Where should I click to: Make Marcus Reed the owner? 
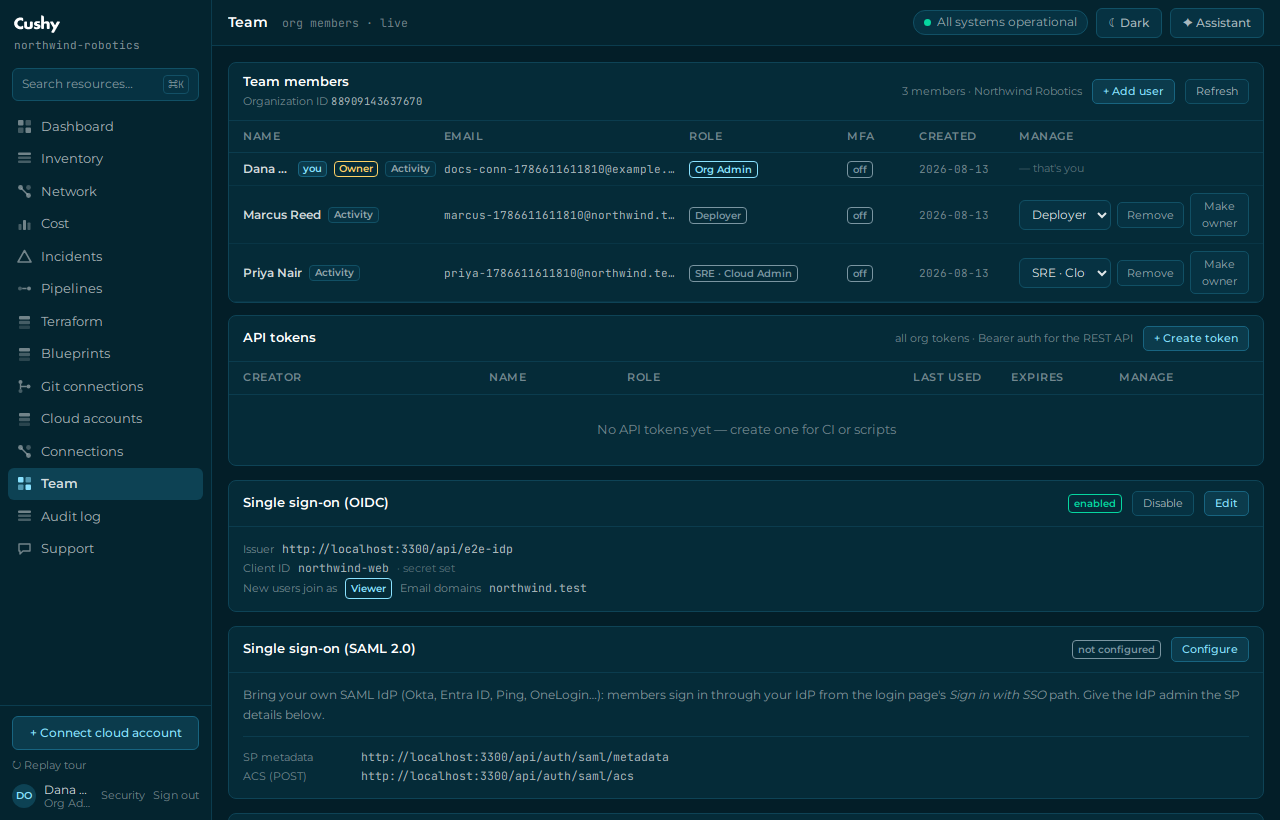[x=1219, y=215]
